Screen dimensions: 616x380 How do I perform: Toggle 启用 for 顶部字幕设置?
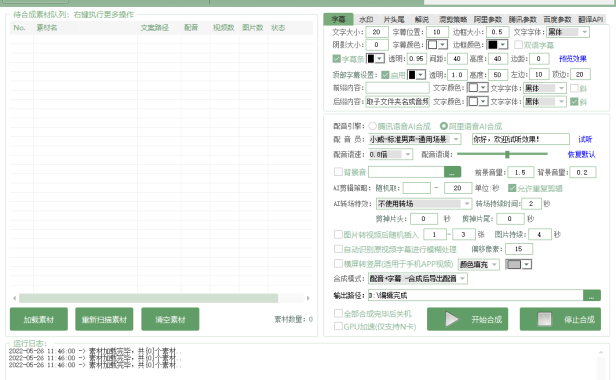pos(385,75)
